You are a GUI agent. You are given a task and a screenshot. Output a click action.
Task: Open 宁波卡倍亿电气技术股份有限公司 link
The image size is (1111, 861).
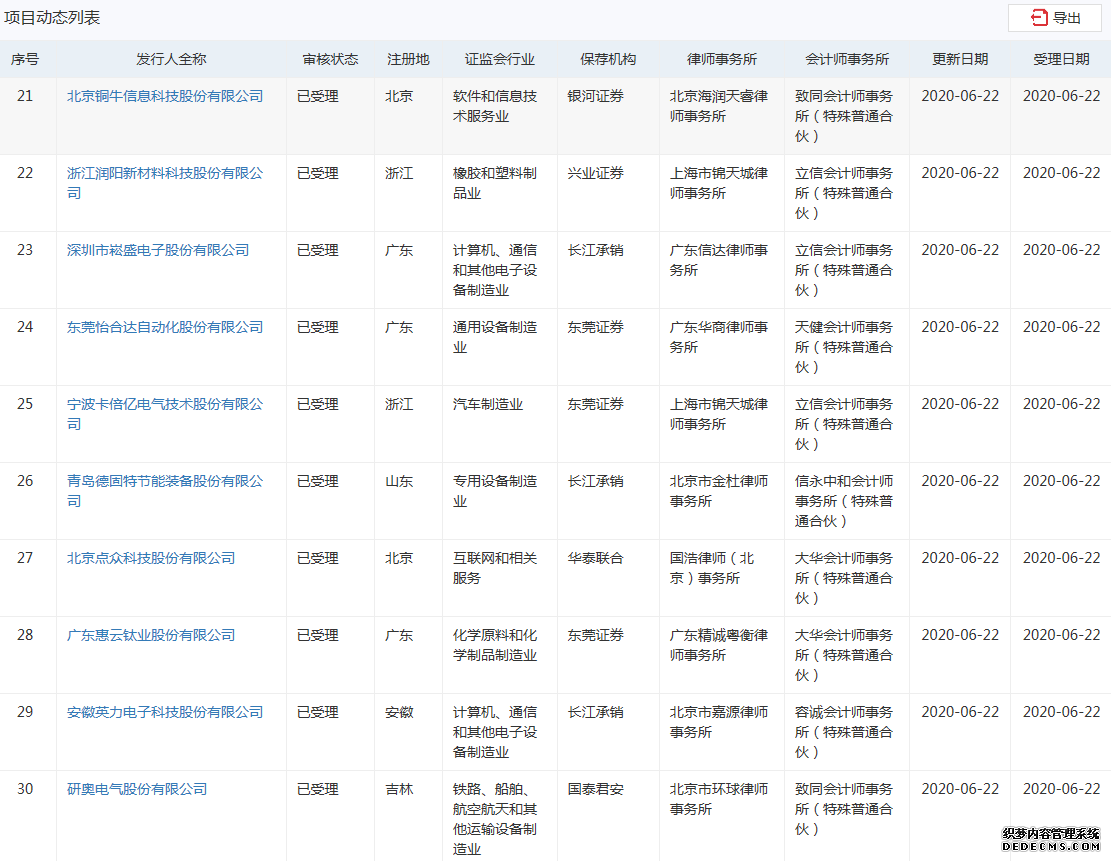coord(165,414)
